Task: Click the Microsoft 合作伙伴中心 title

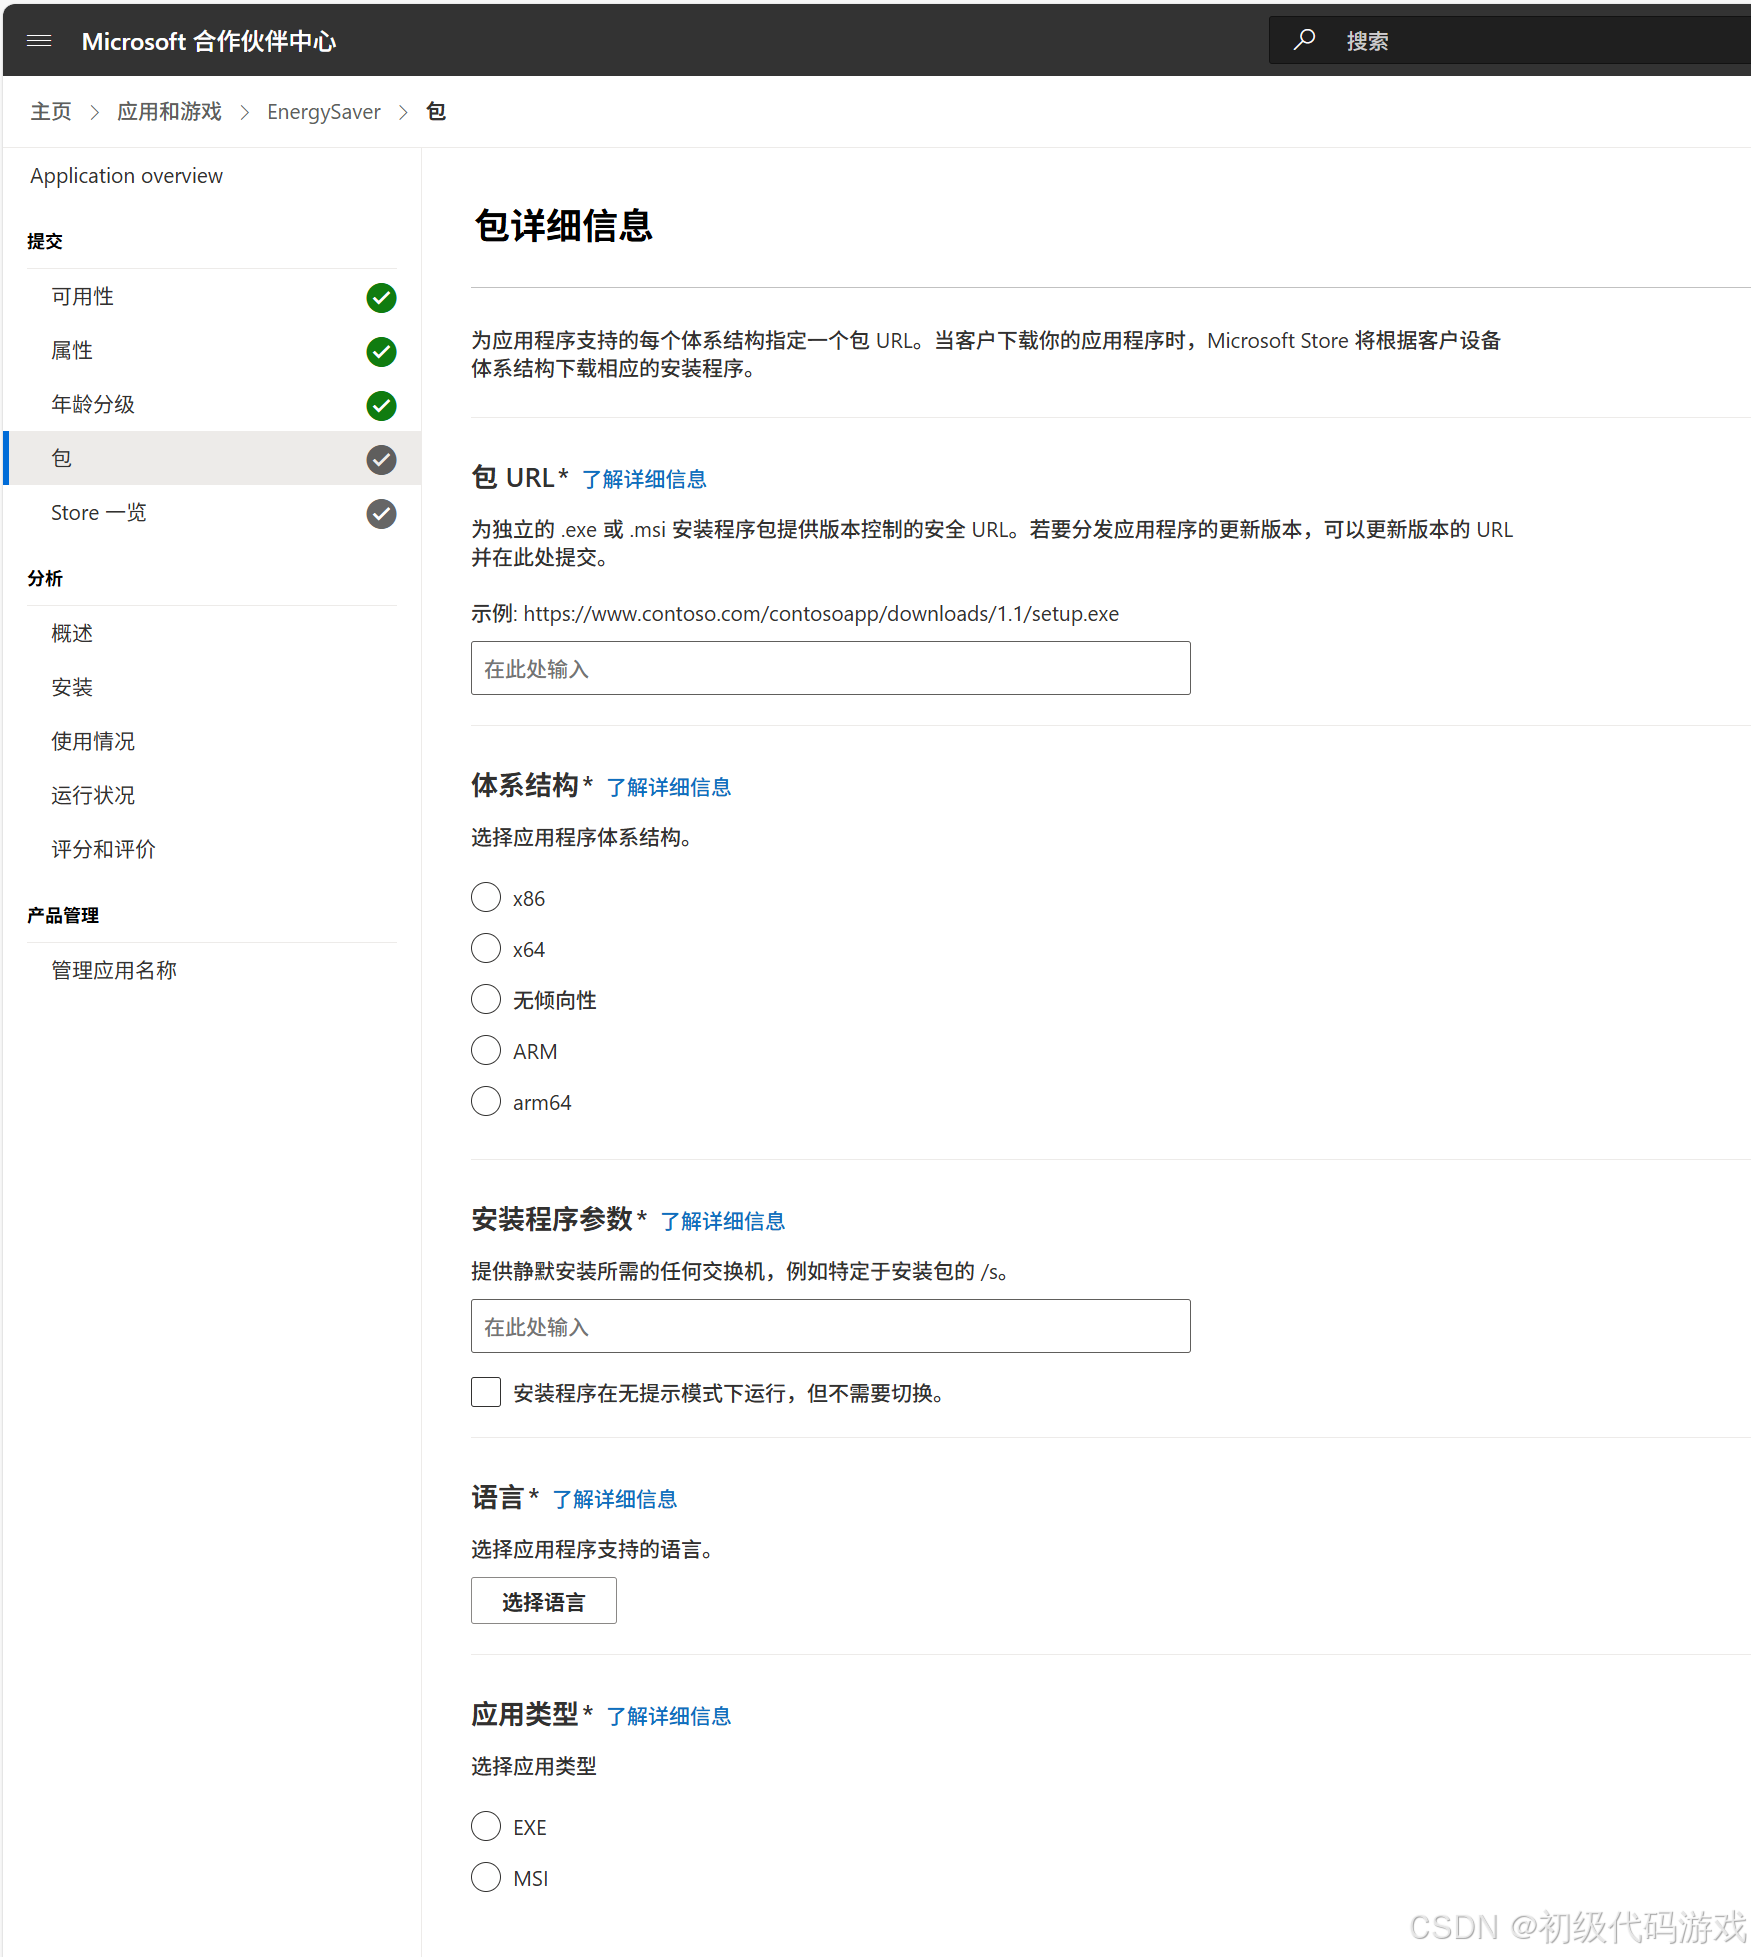Action: 209,41
